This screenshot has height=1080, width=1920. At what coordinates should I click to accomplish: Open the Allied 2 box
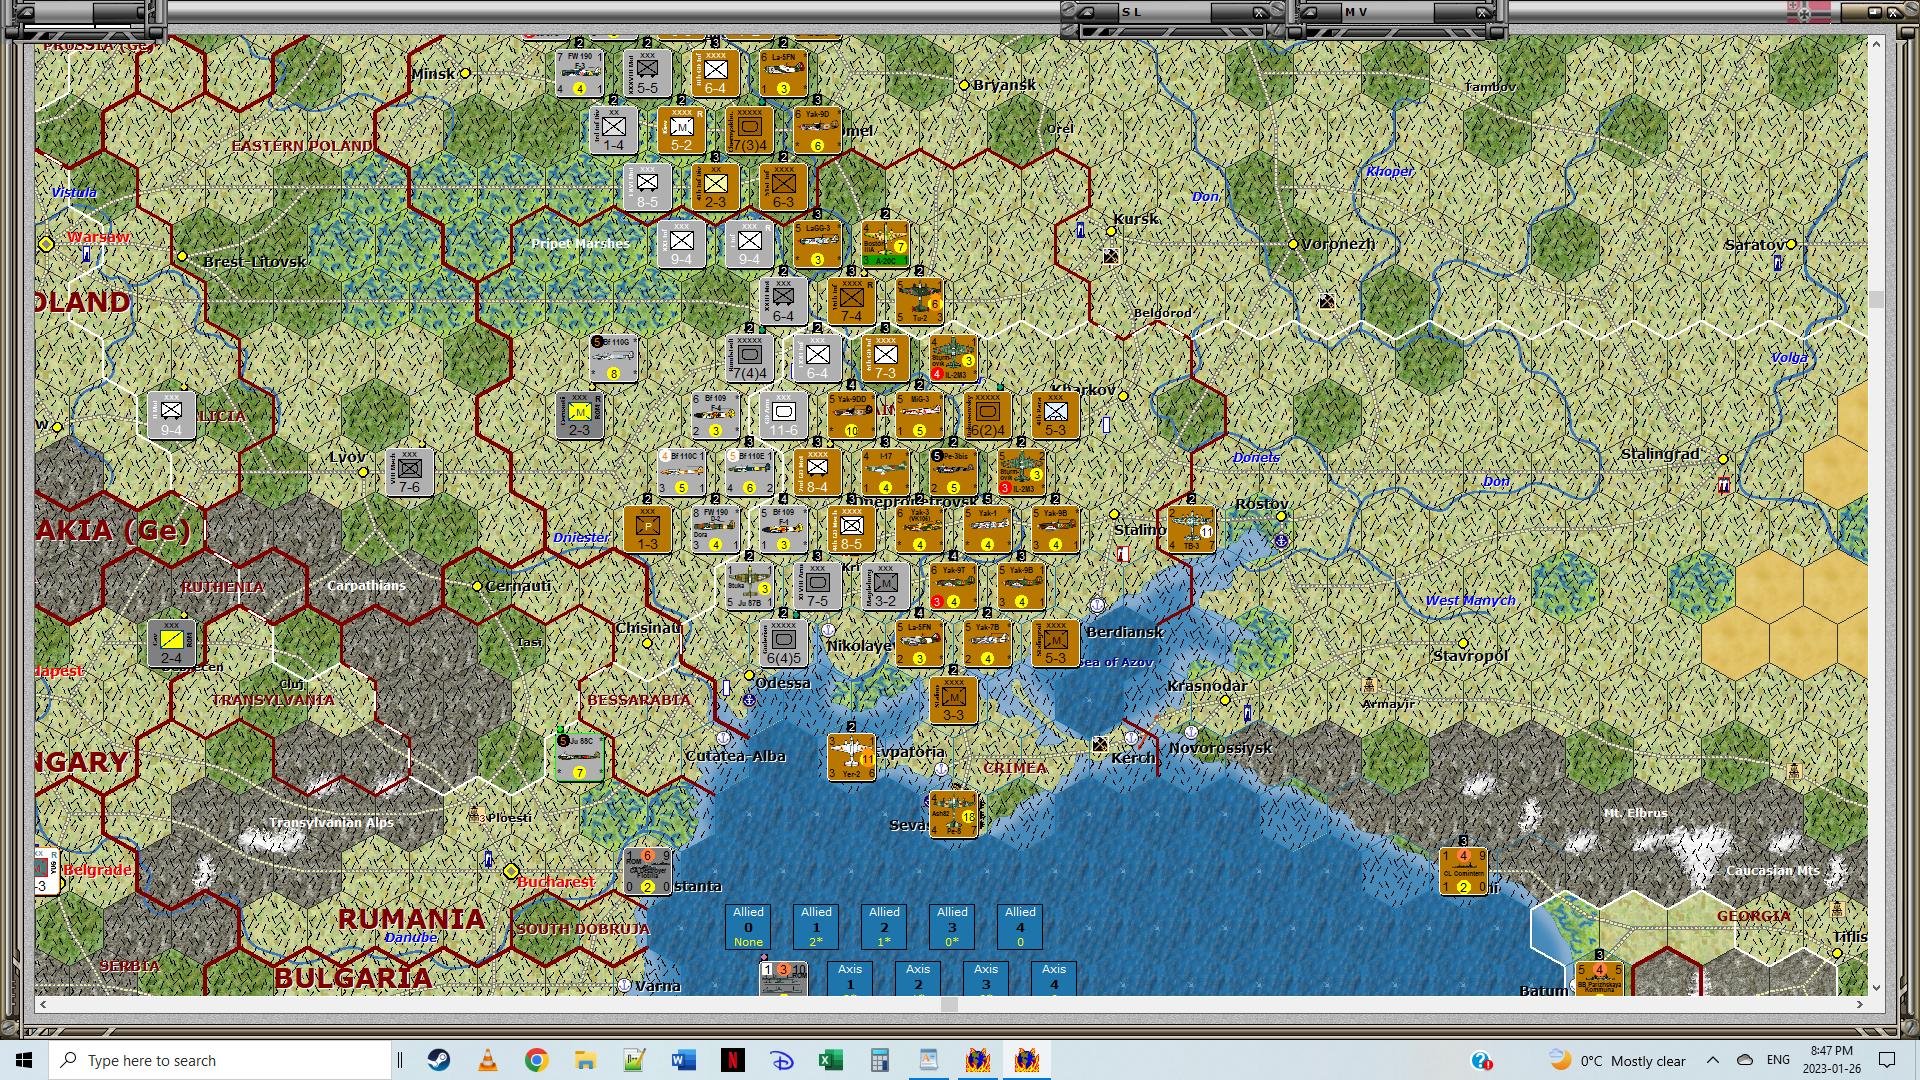(884, 927)
